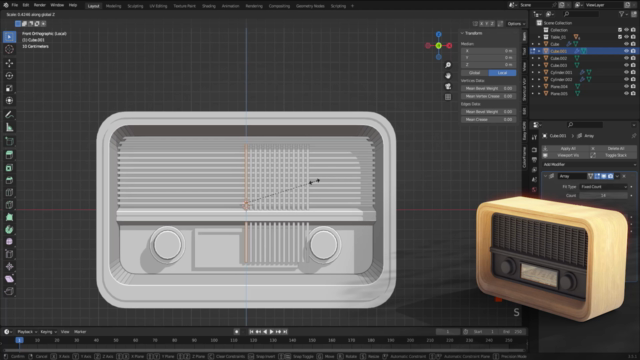Activate the 3D Cursor tool

point(9,49)
